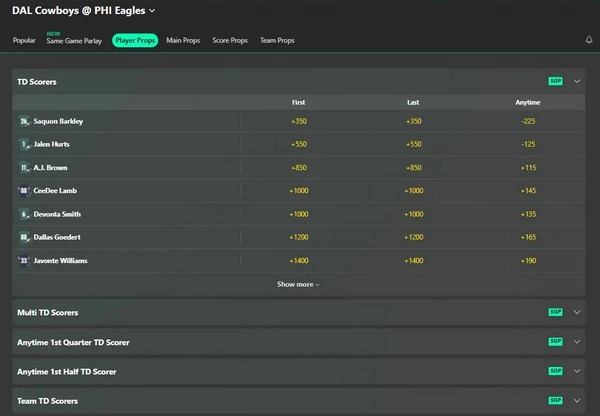Viewport: 600px width, 416px height.
Task: Click Saquon Barkley's jersey icon
Action: tap(24, 121)
